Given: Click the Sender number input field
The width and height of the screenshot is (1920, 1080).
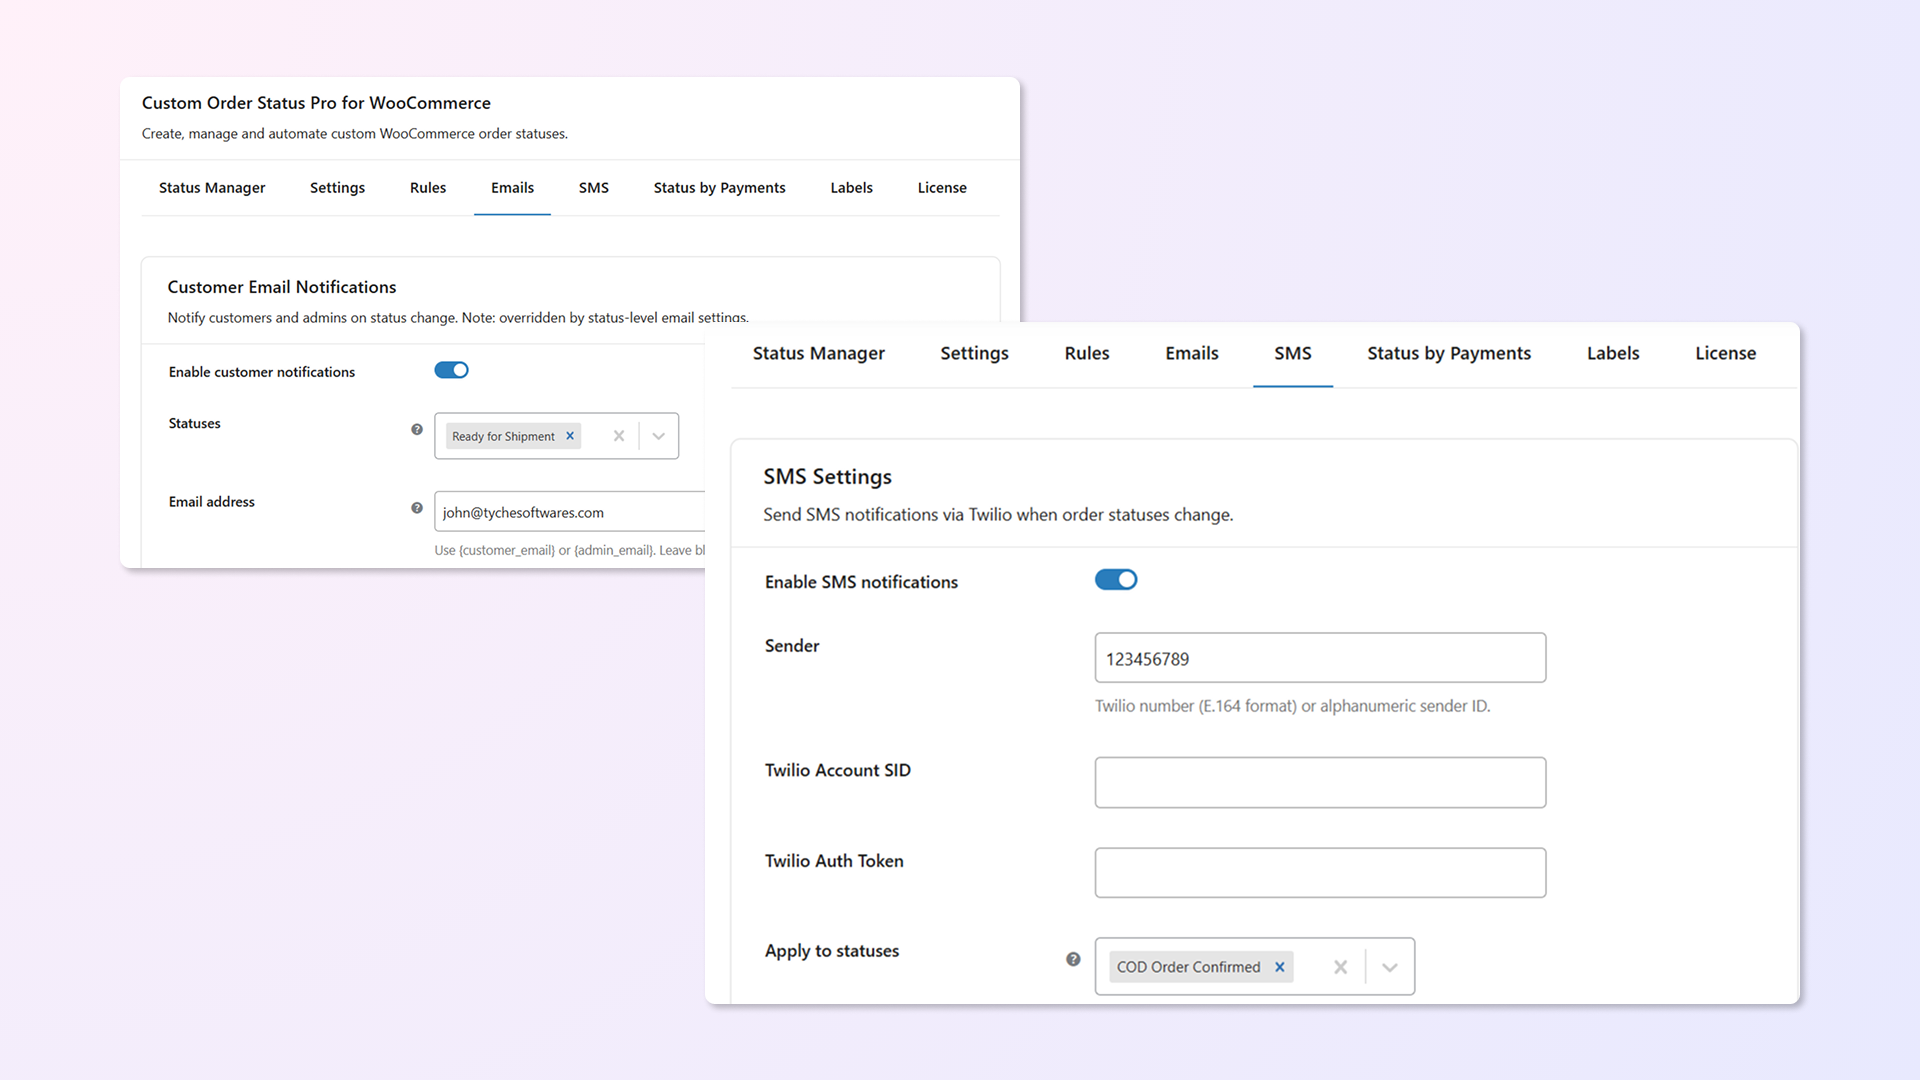Looking at the screenshot, I should (x=1320, y=658).
